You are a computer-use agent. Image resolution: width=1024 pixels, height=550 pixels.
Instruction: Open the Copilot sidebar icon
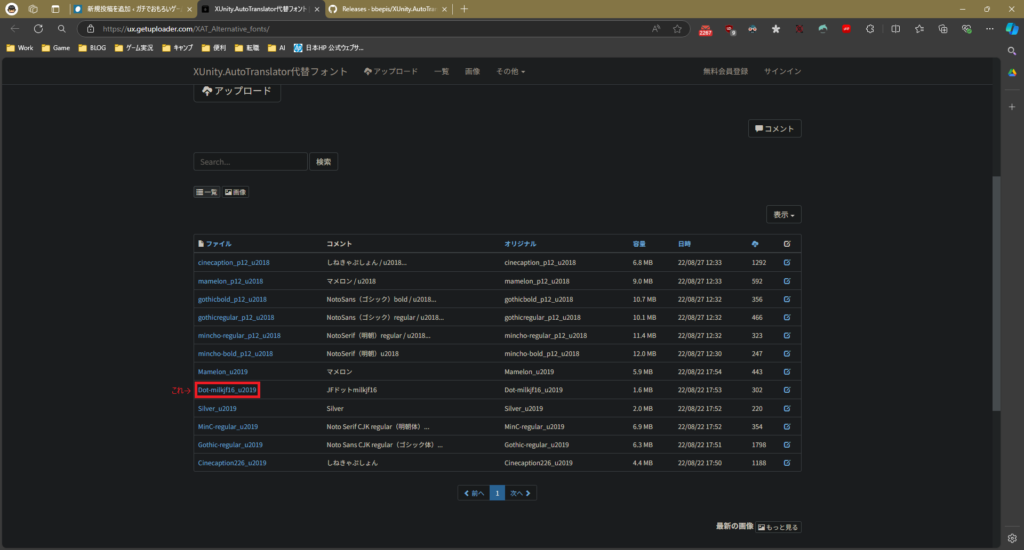[x=1012, y=29]
